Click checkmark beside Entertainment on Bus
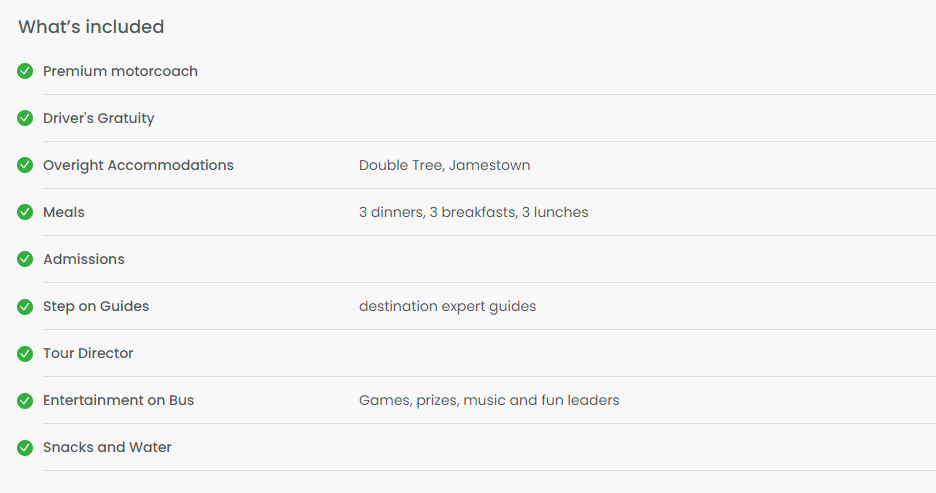The height and width of the screenshot is (493, 936). 25,400
